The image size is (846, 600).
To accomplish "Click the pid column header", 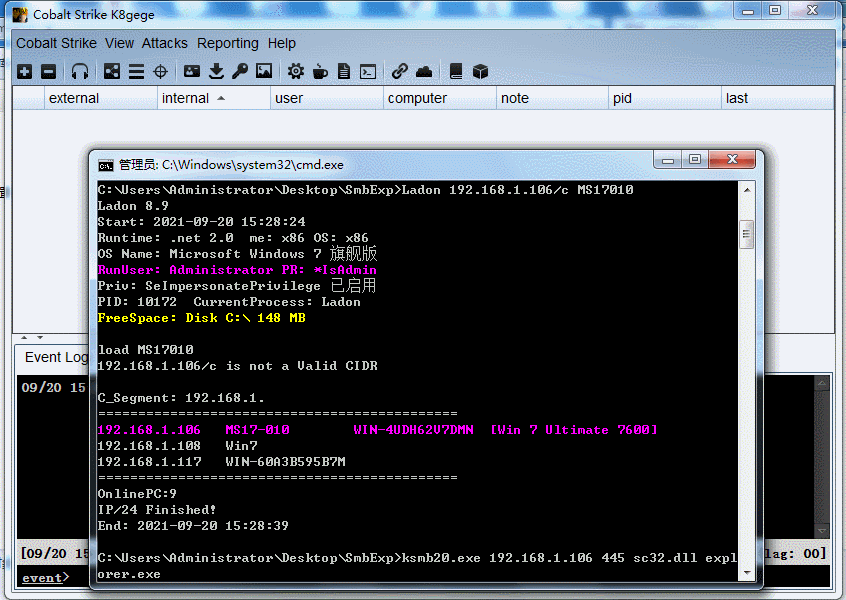I will point(623,98).
